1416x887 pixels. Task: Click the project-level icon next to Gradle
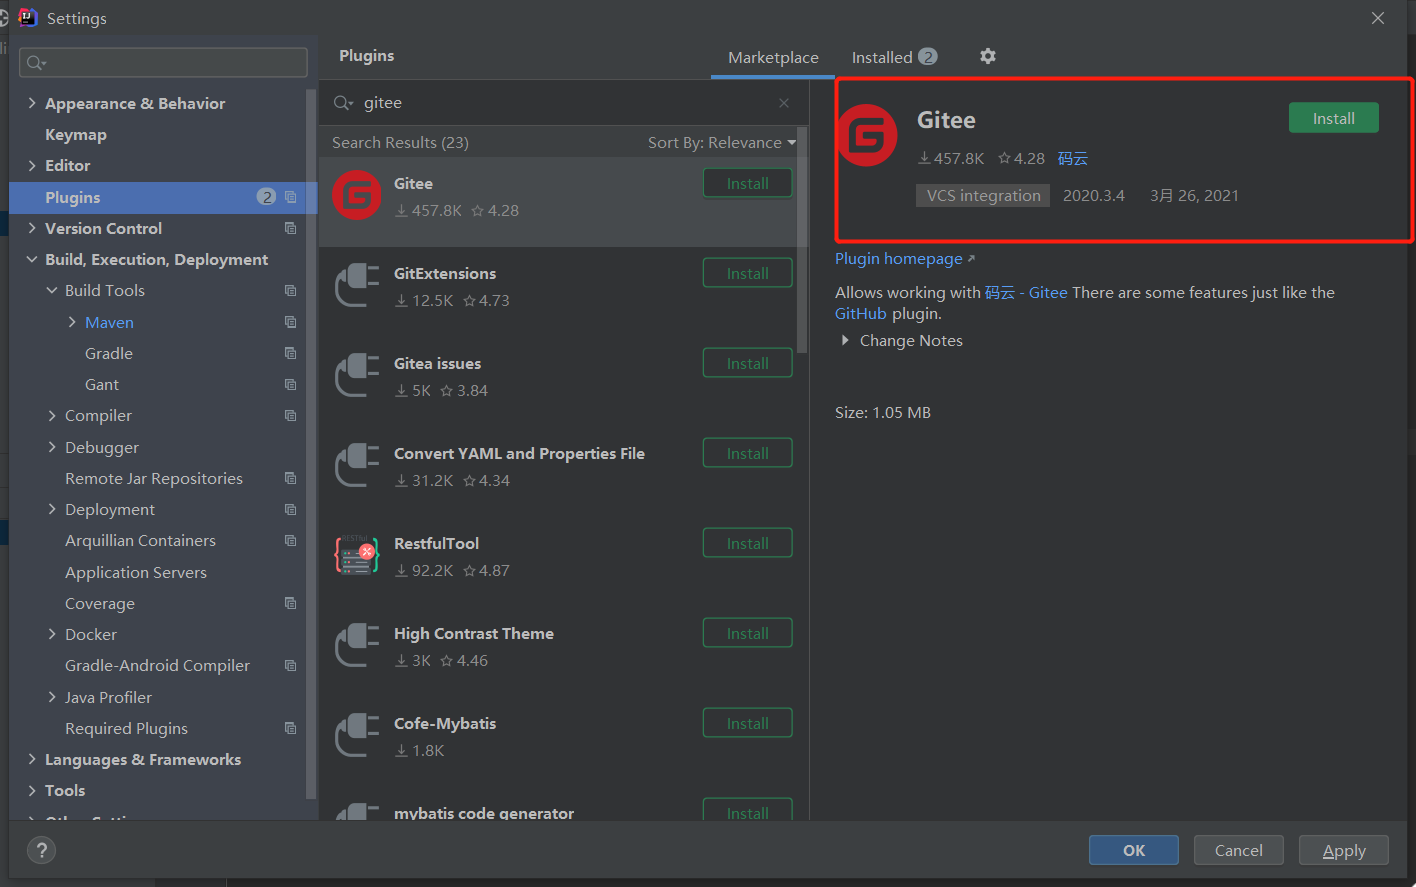(290, 353)
